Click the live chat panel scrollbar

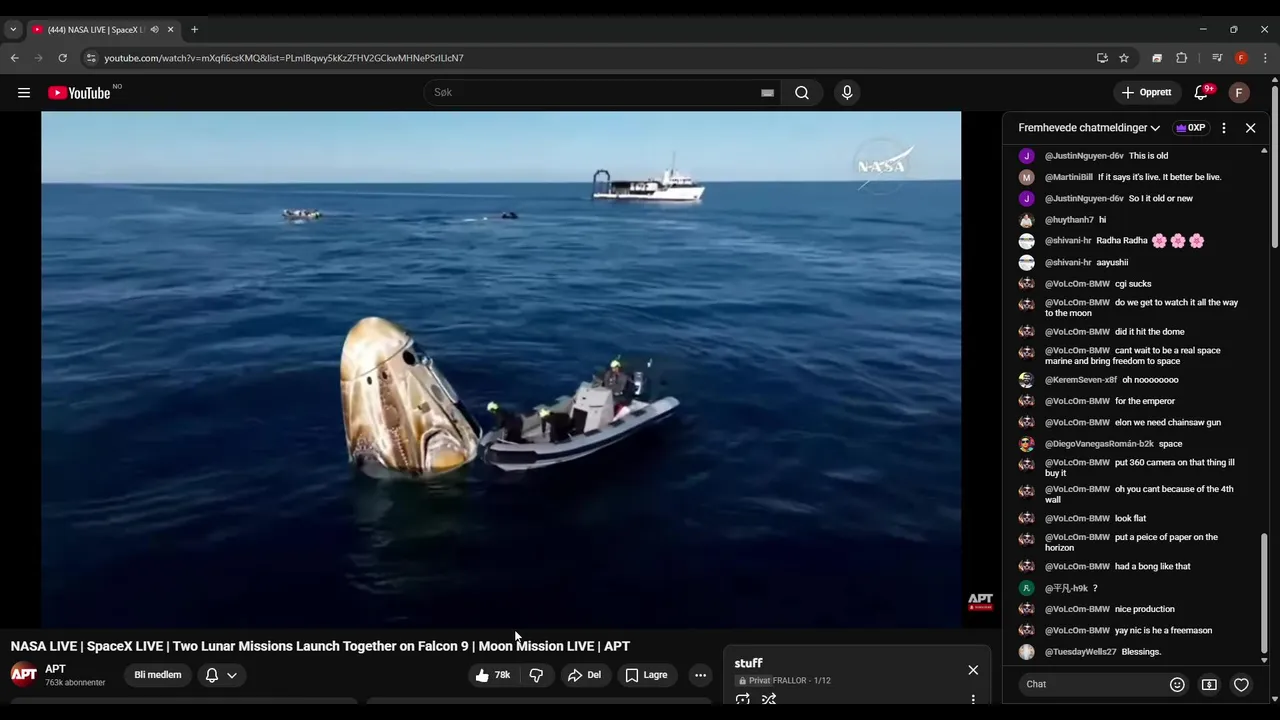(1264, 592)
